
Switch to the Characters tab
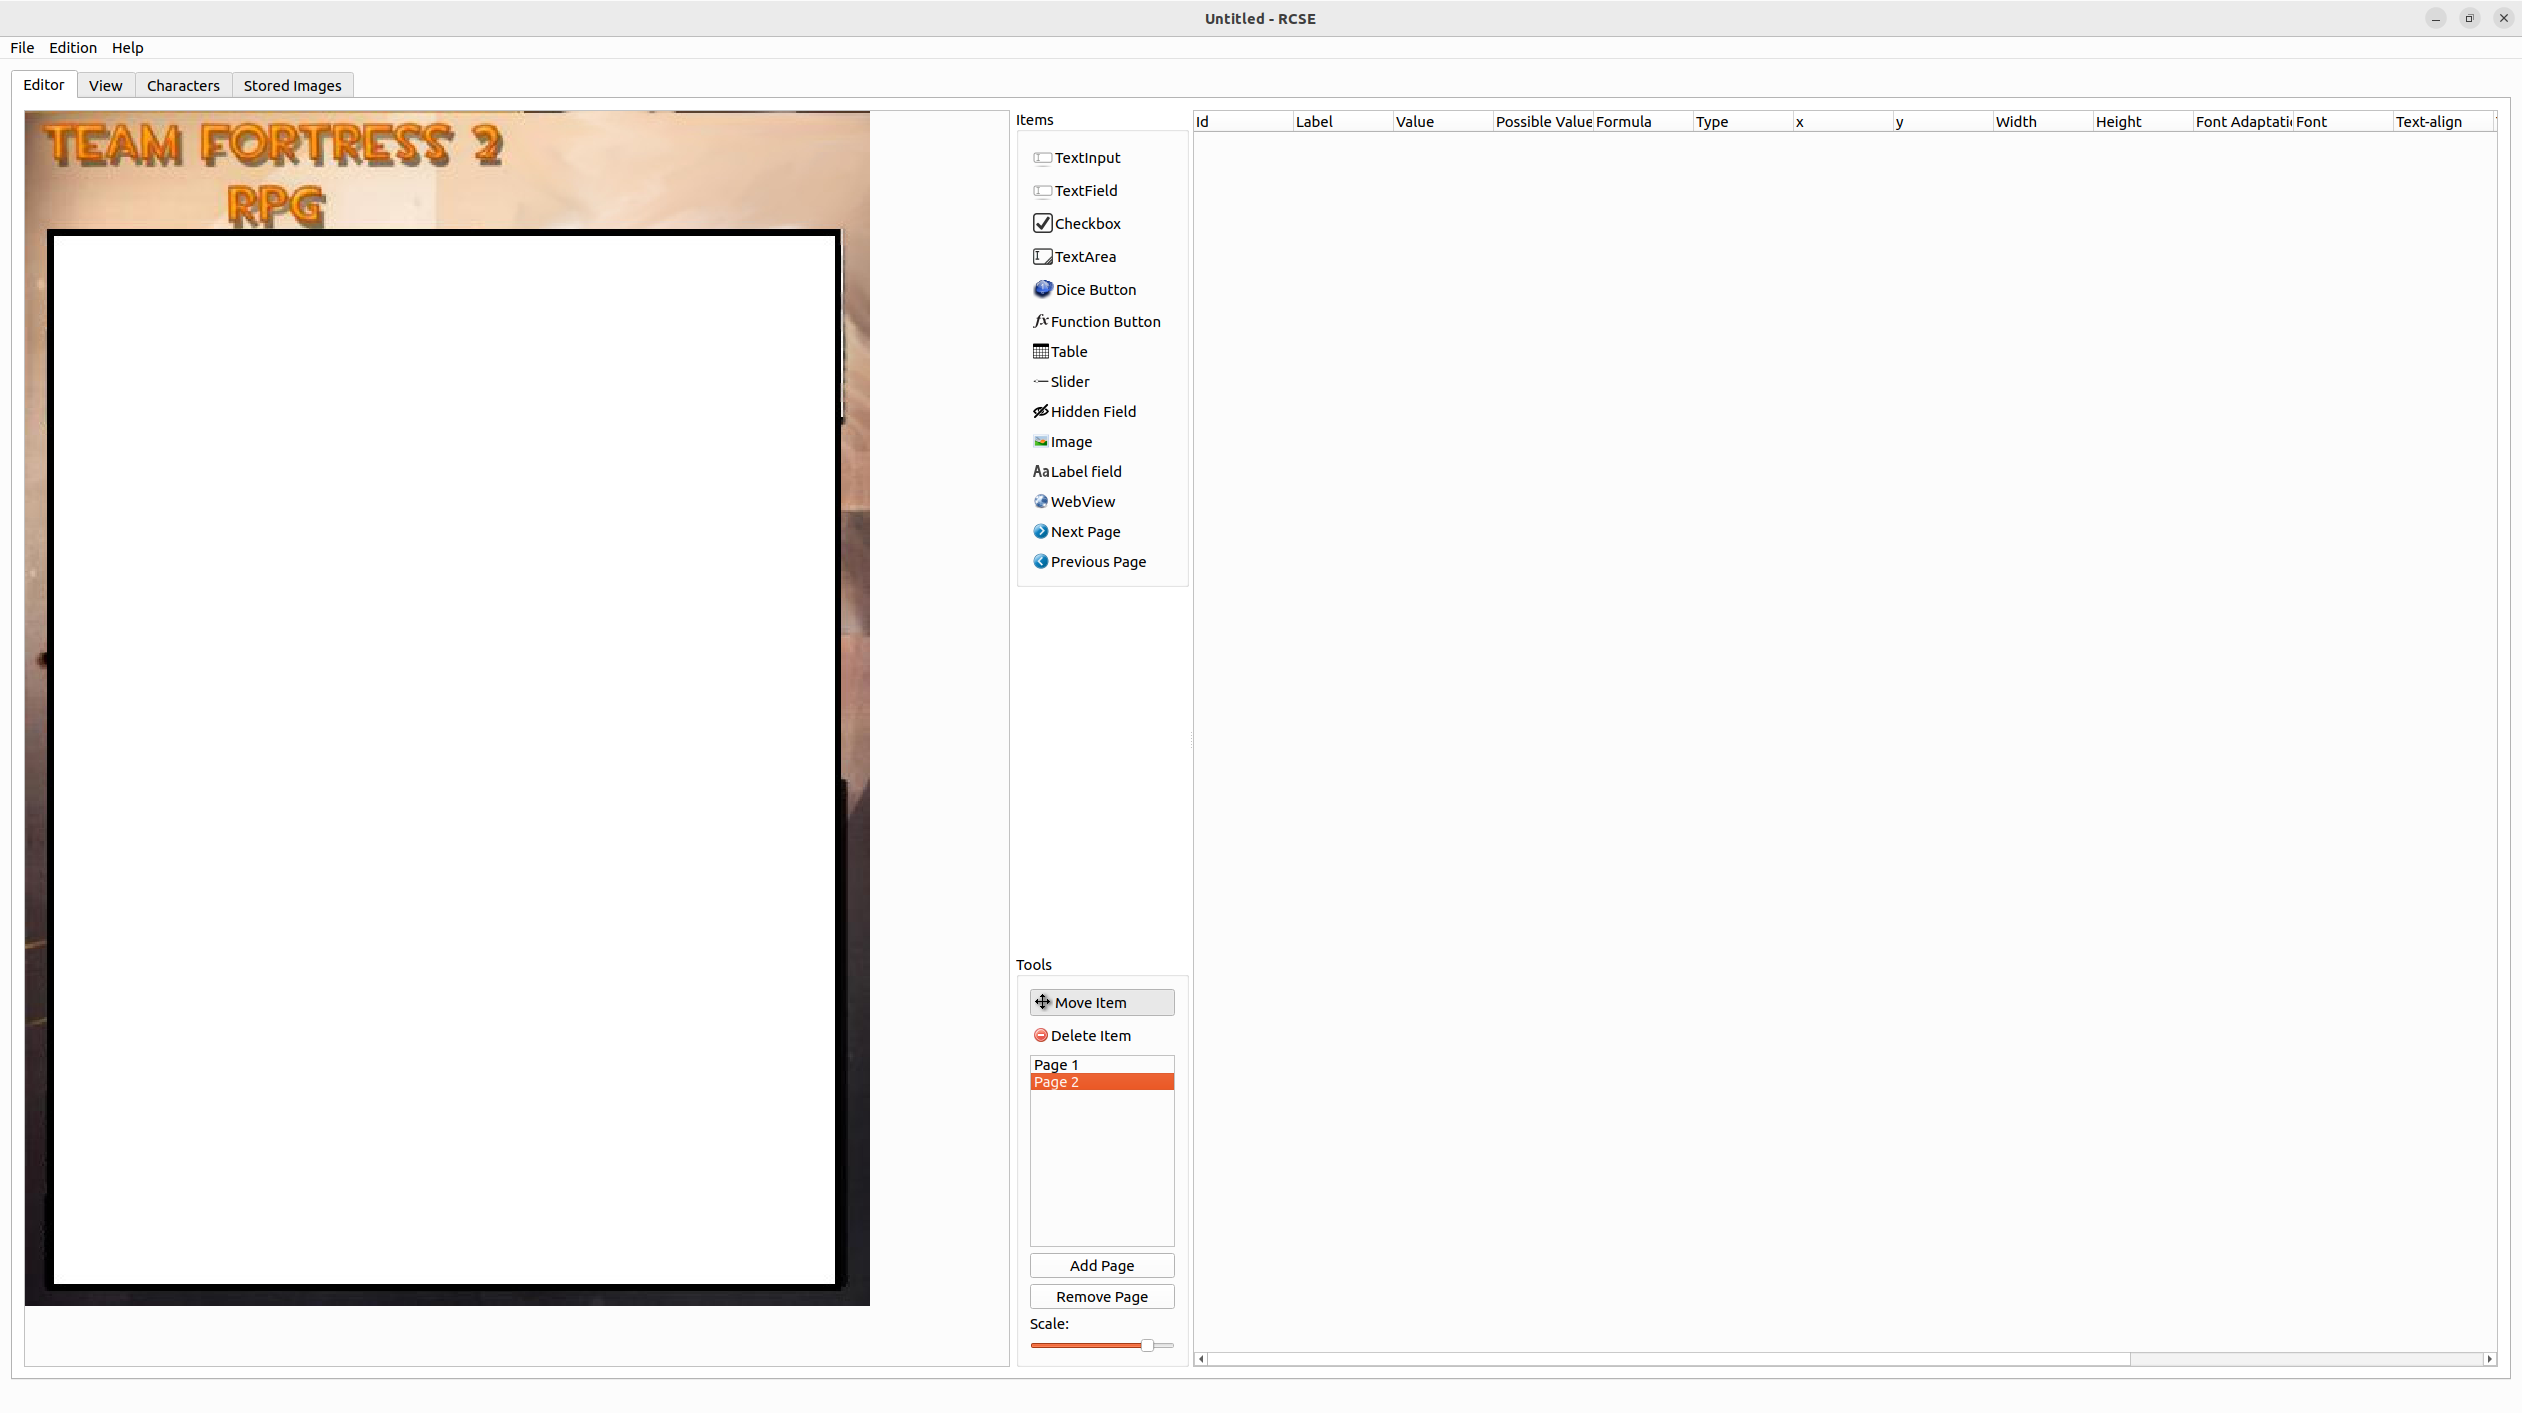[183, 86]
